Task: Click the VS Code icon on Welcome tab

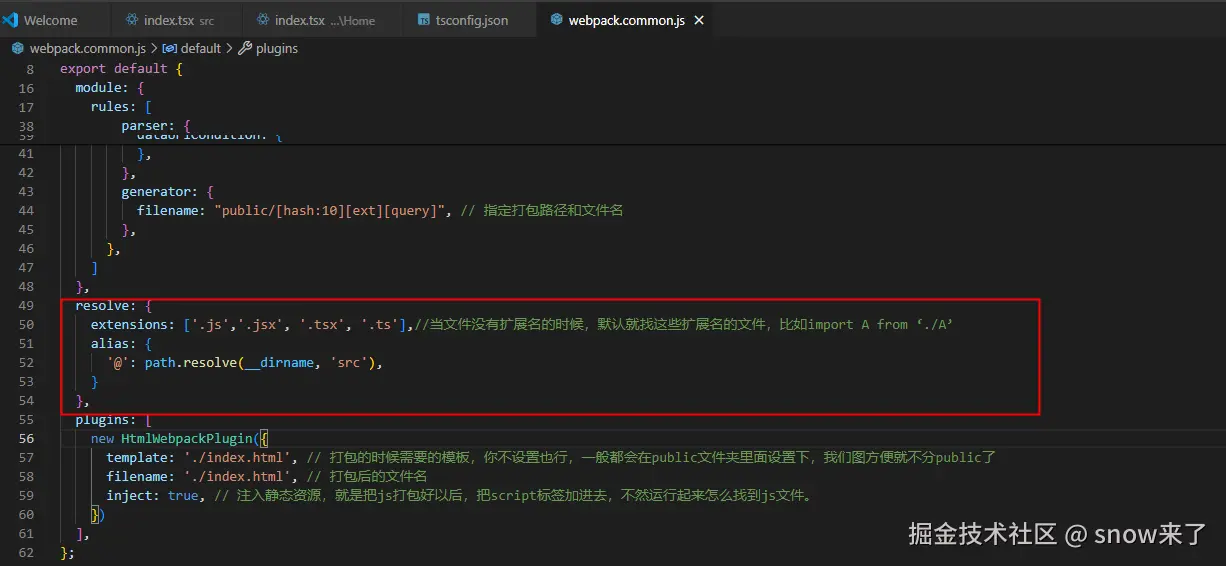Action: 11,20
